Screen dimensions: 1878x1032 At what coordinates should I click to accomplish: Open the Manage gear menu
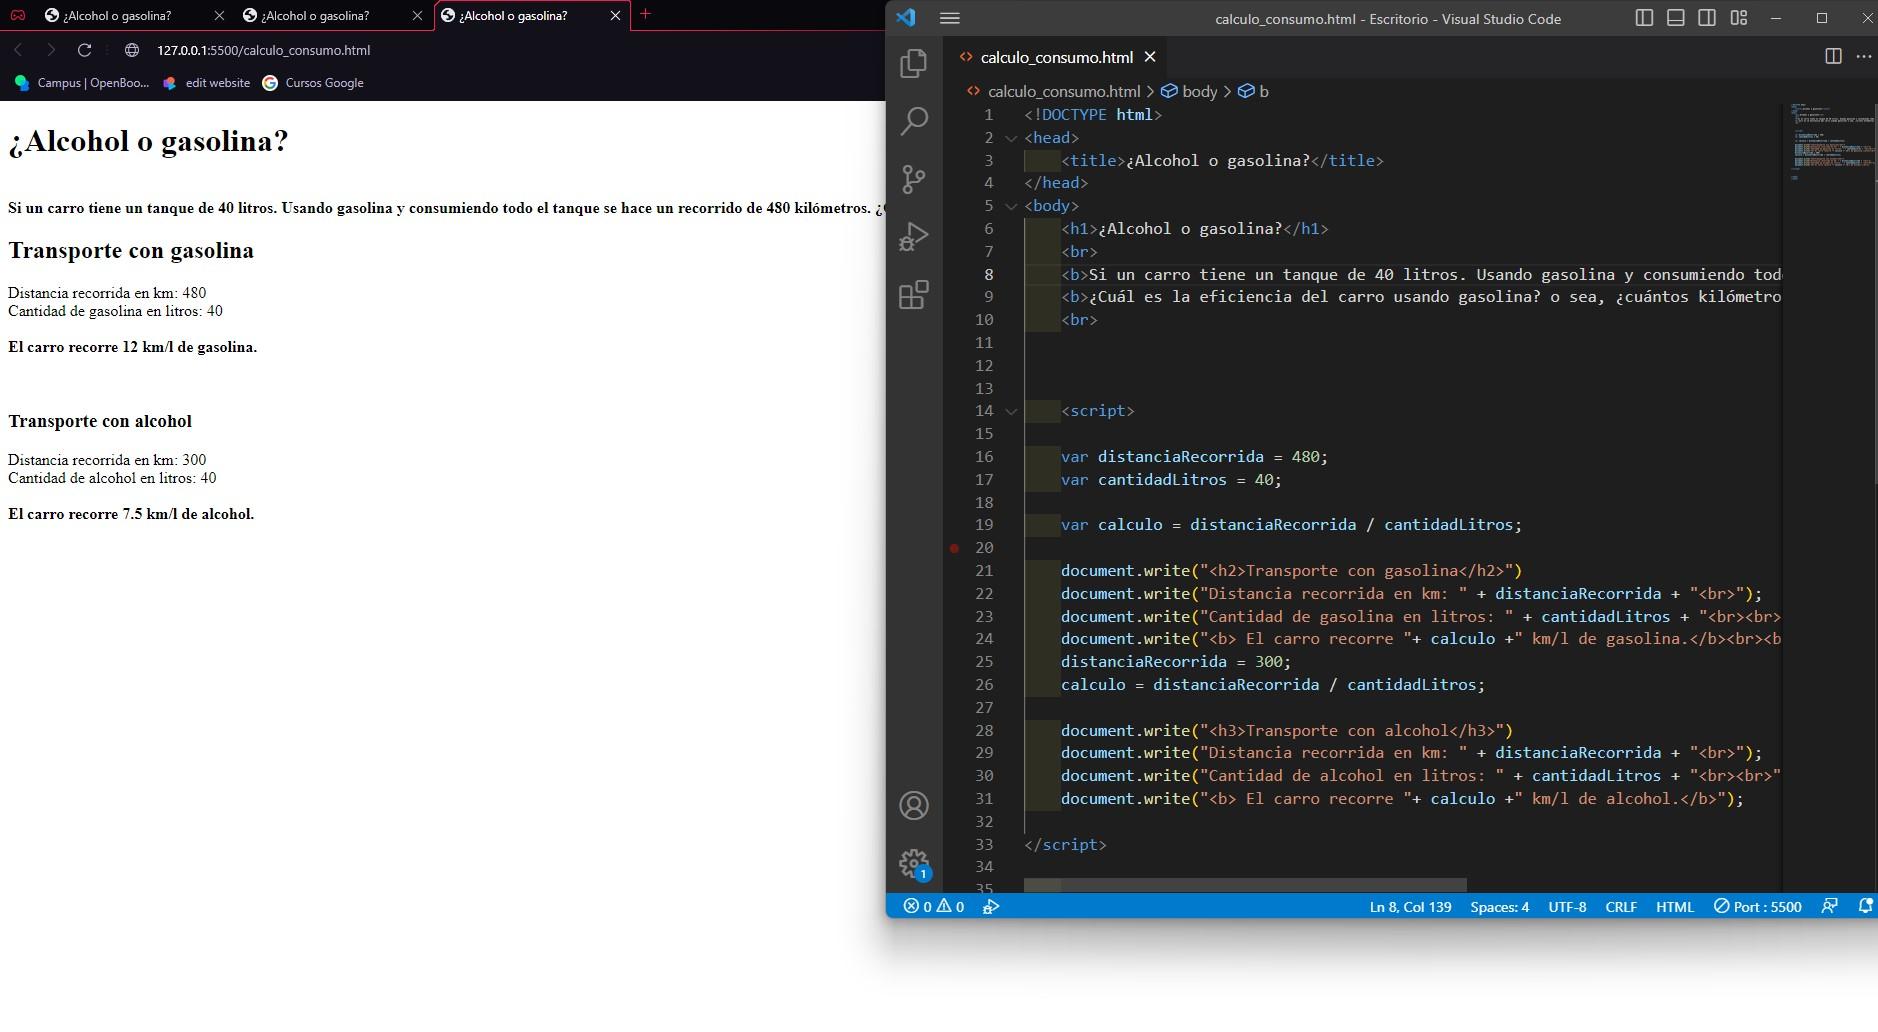(913, 863)
